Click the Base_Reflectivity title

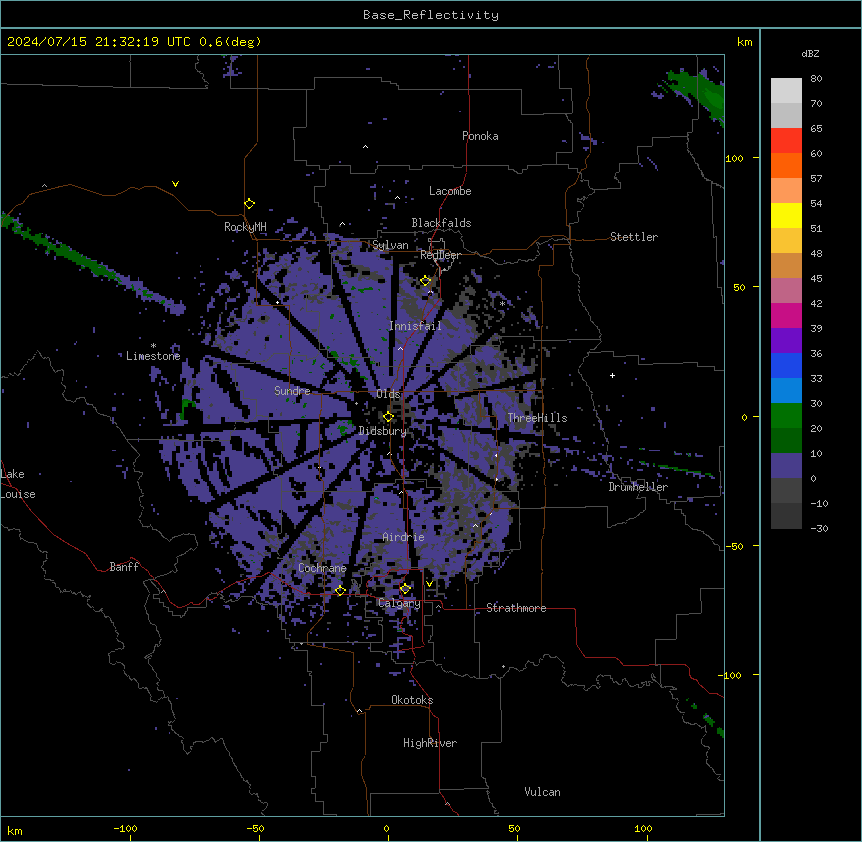coord(431,15)
